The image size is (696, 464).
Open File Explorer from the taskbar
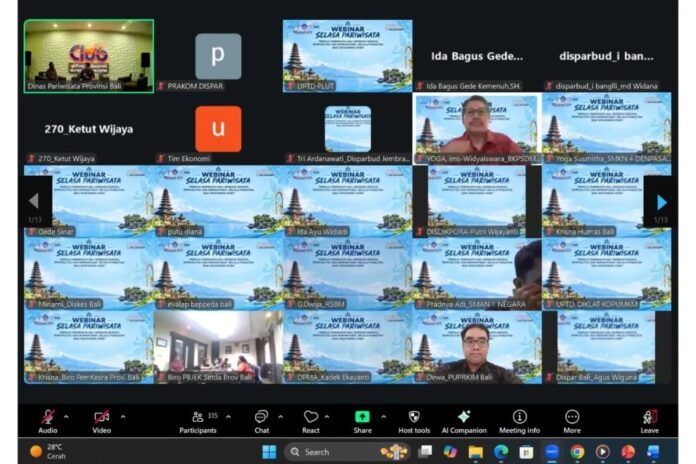475,452
